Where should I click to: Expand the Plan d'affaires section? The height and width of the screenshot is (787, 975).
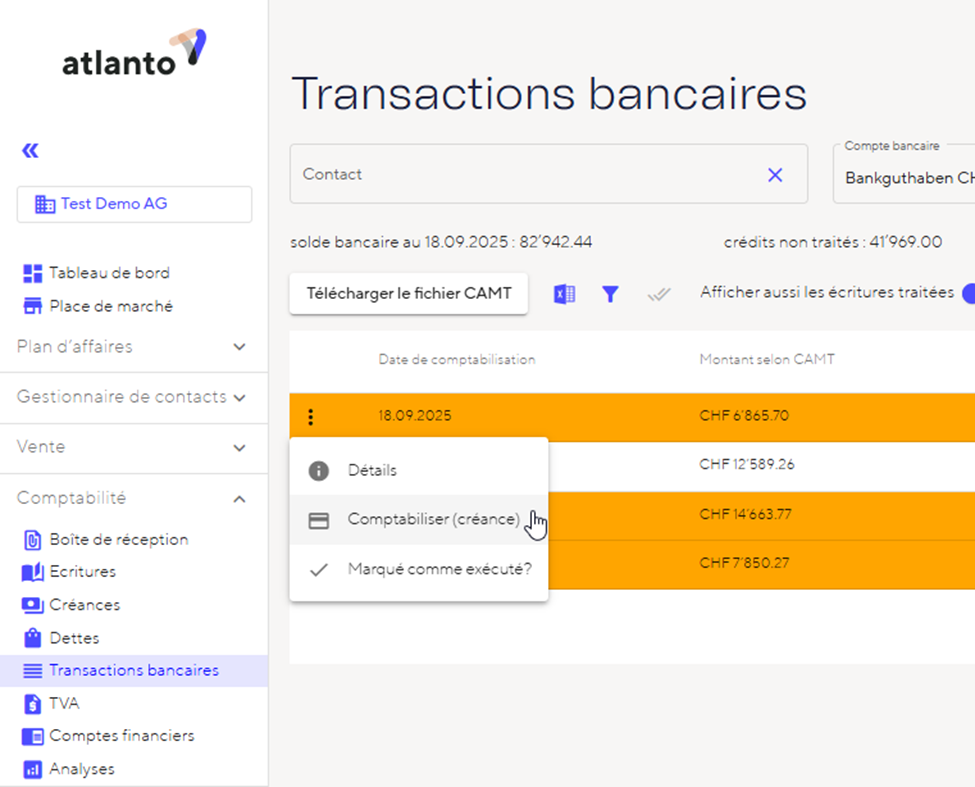[x=239, y=347]
